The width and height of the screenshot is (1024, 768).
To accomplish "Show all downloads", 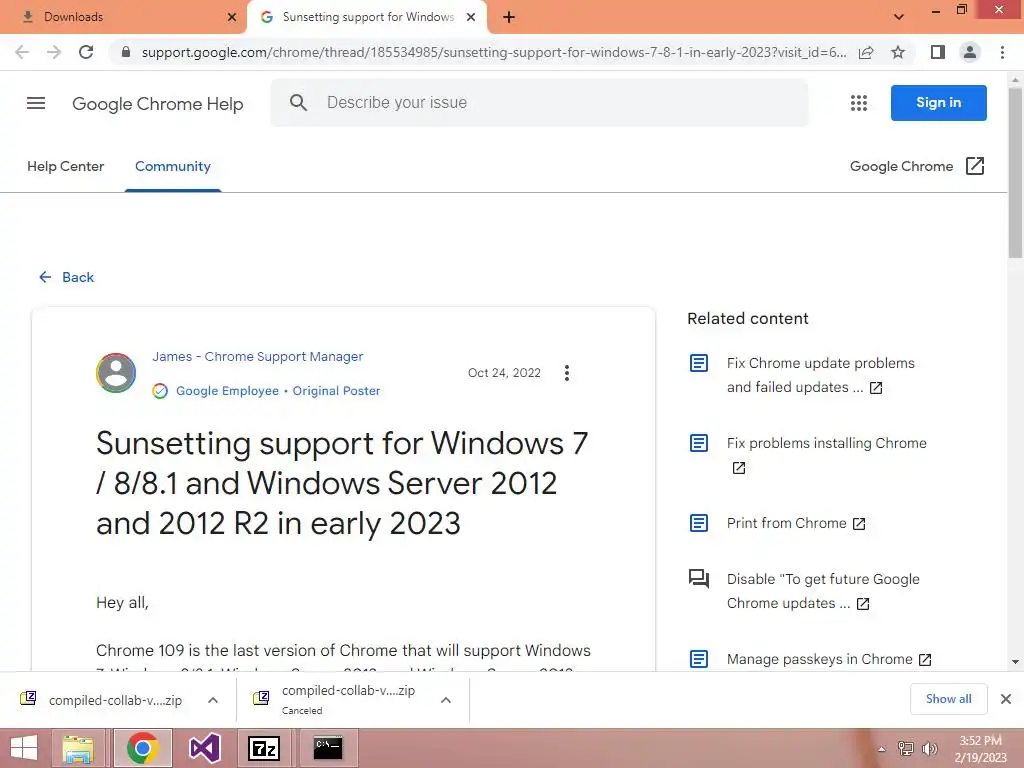I will pos(948,699).
